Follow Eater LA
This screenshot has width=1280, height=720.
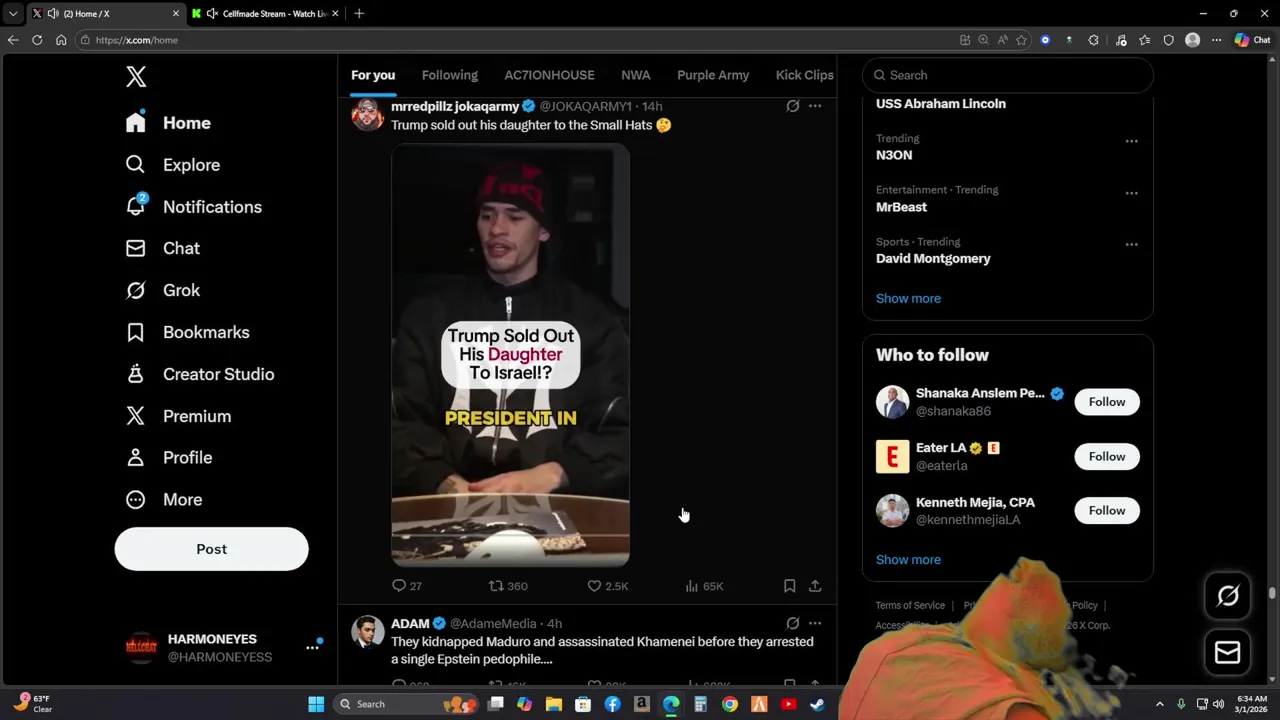[1107, 456]
